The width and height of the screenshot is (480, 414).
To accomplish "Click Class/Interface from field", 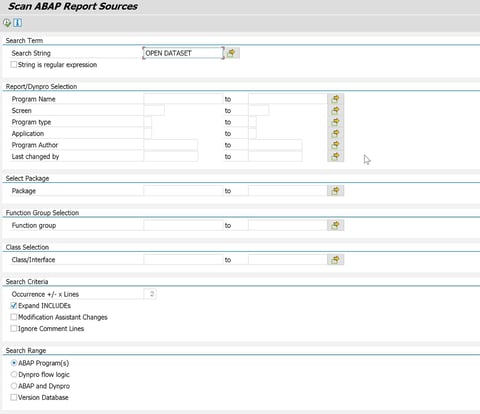I will pyautogui.click(x=183, y=260).
